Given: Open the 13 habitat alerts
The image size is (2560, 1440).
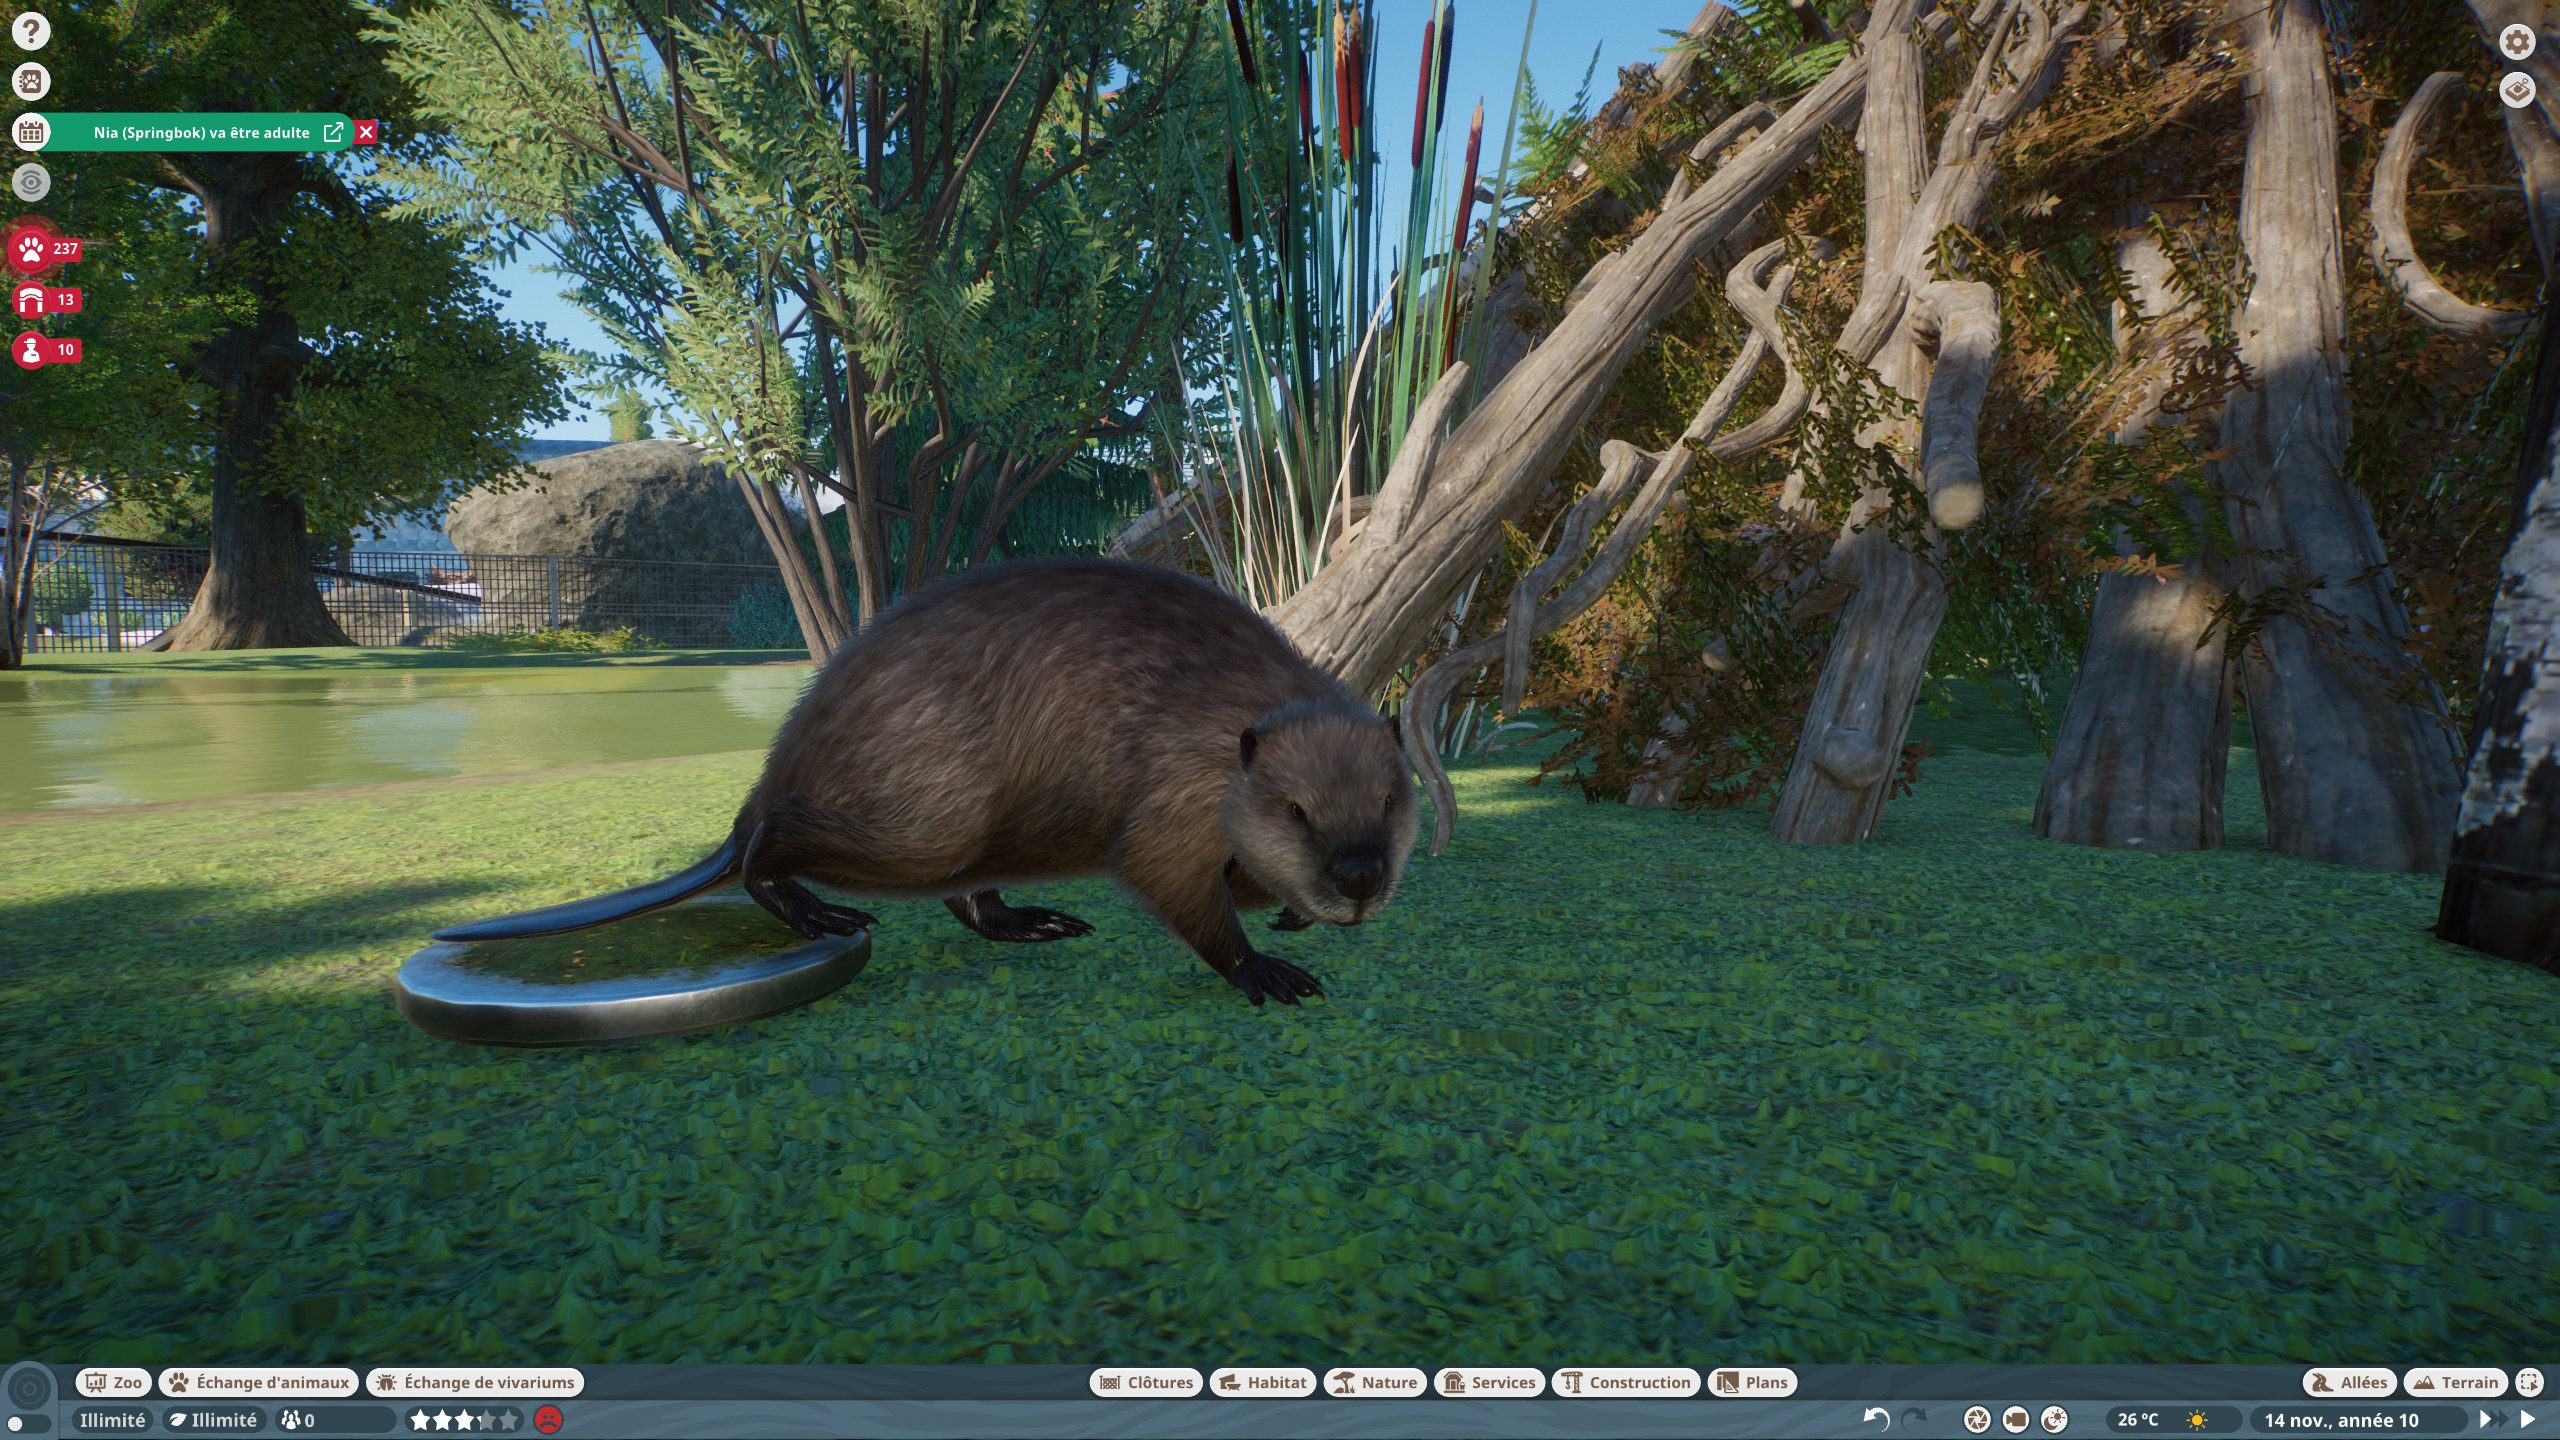Looking at the screenshot, I should point(46,299).
